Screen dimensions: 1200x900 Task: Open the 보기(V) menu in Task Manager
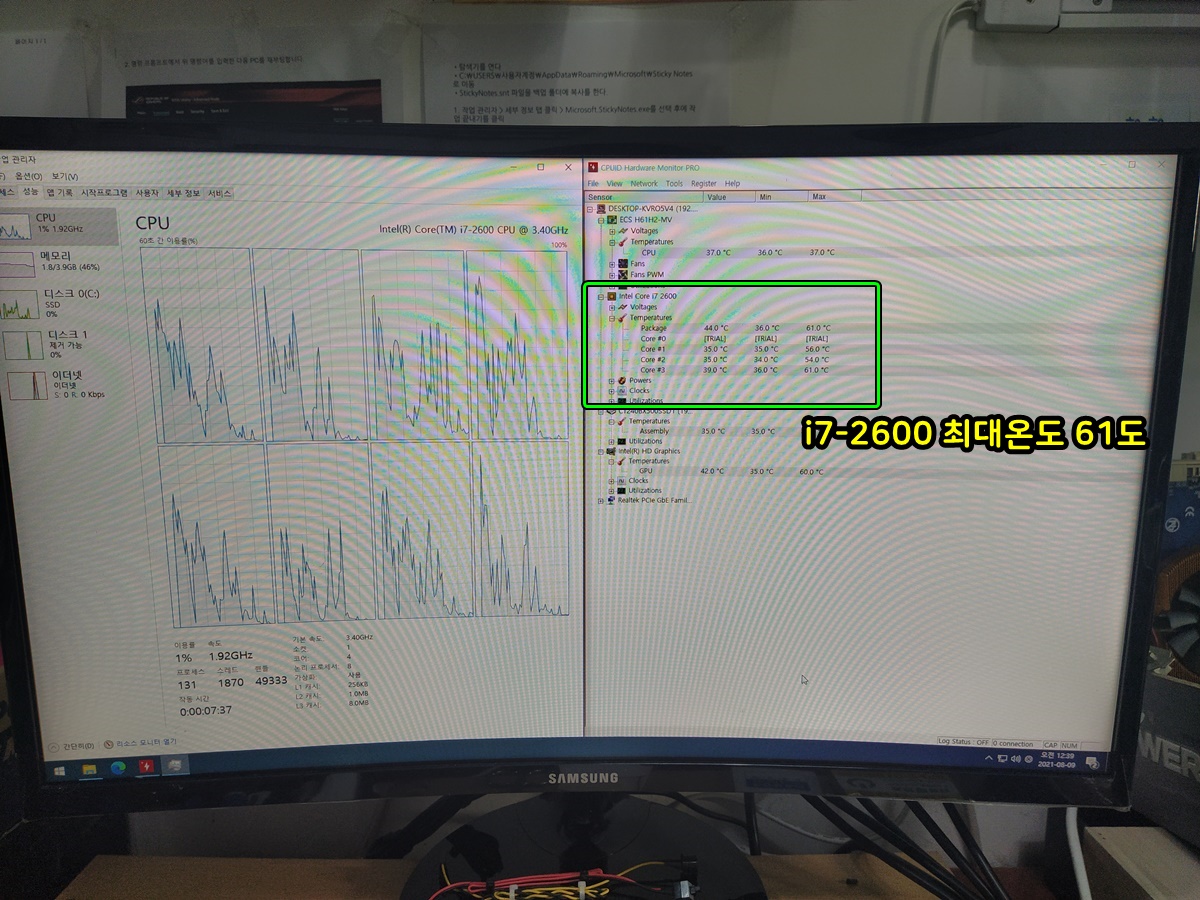click(66, 177)
